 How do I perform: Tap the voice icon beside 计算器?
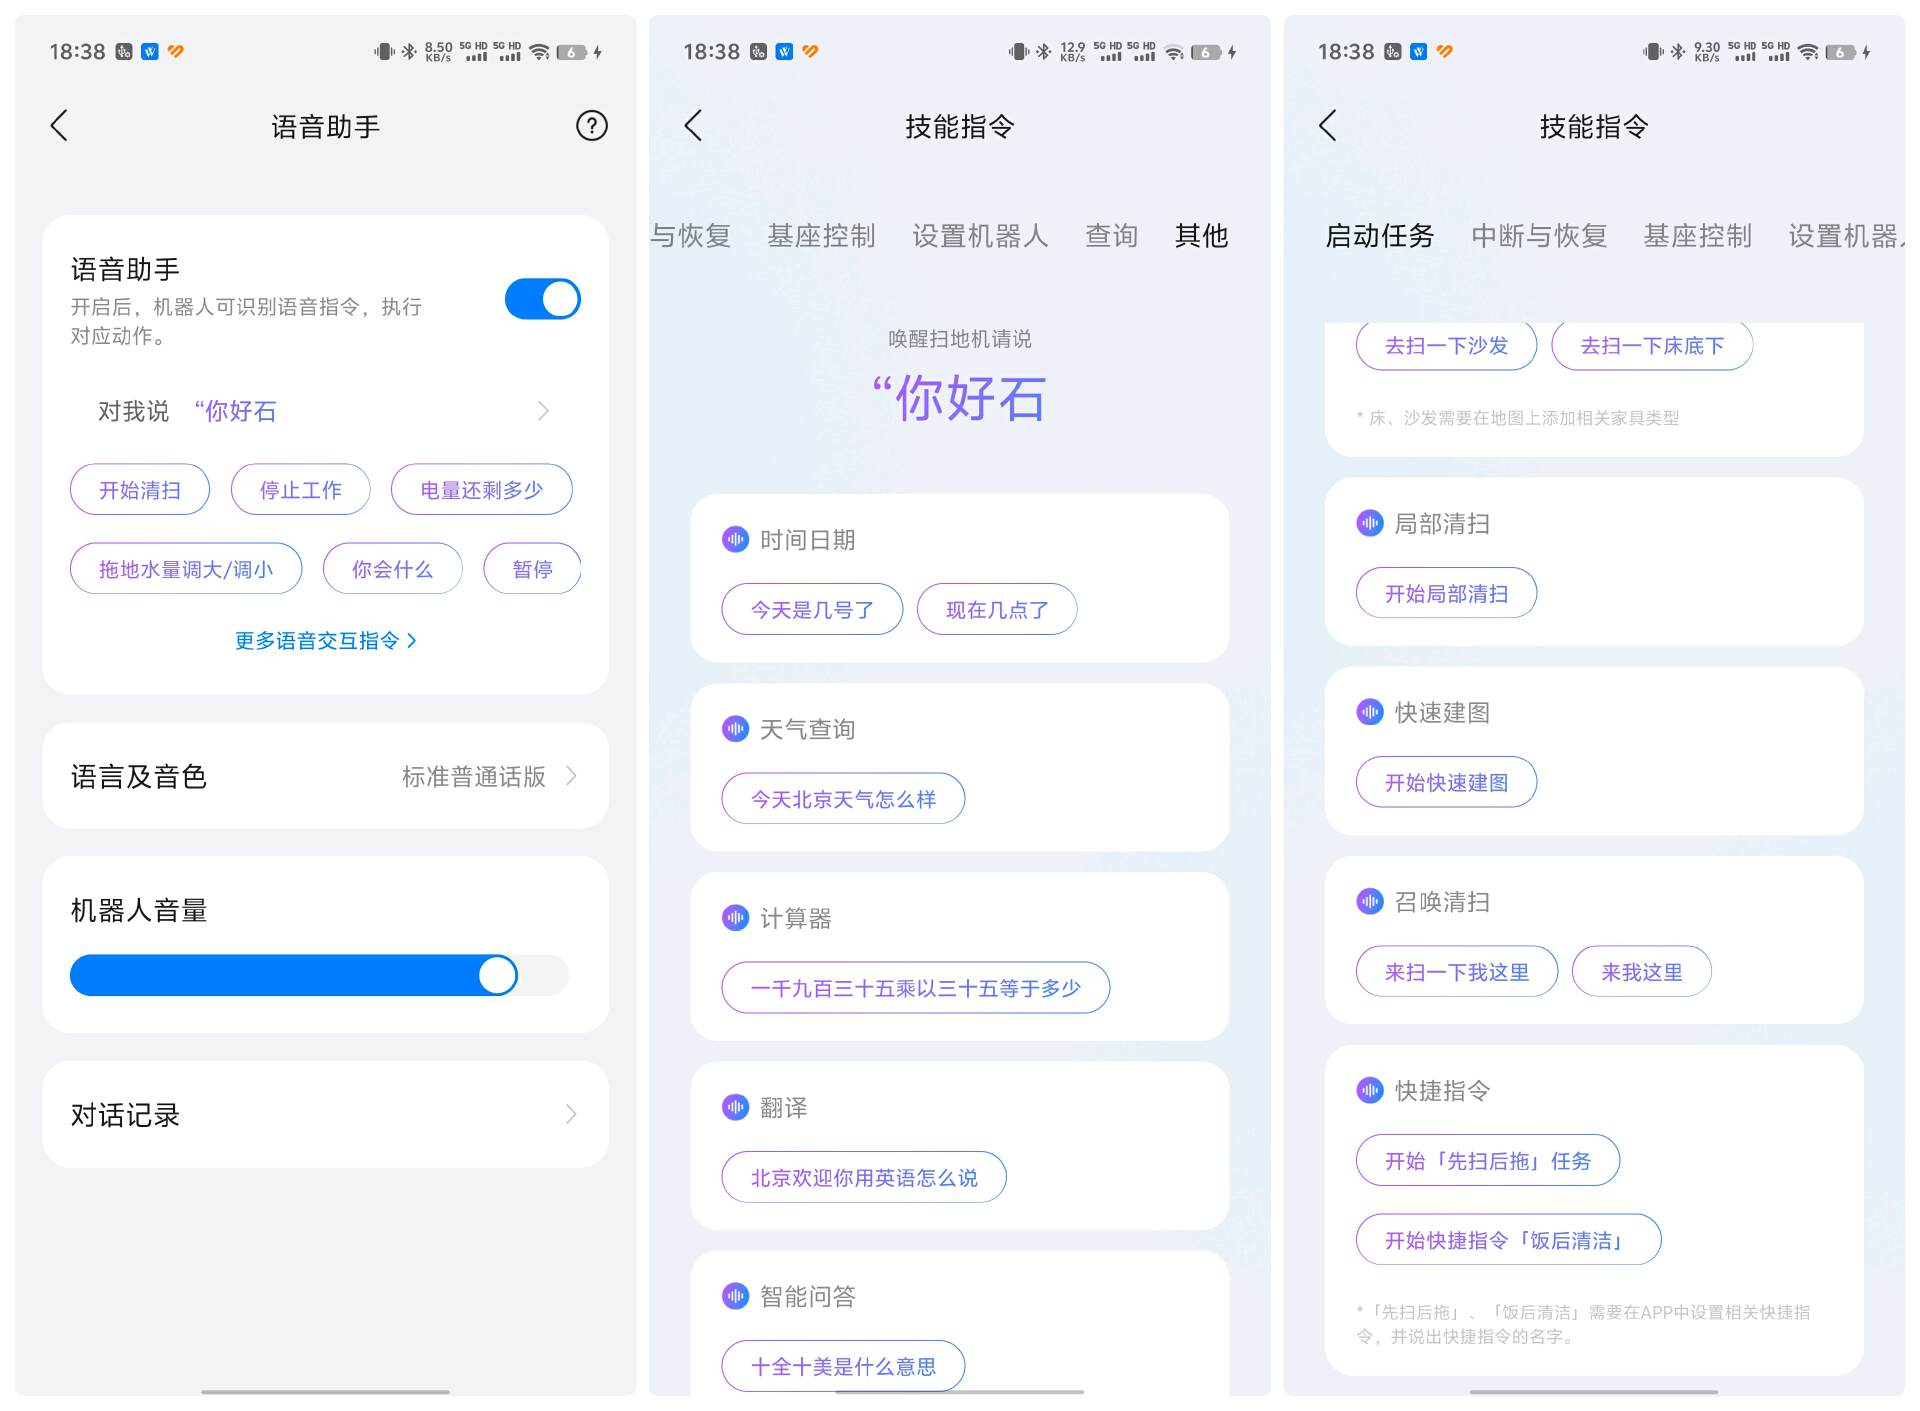click(735, 918)
